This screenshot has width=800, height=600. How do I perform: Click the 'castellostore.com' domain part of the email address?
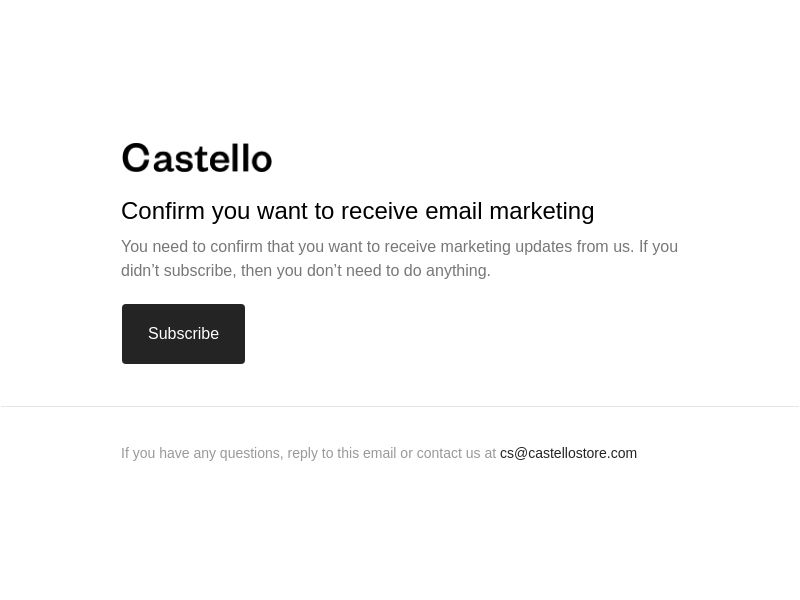(x=583, y=453)
